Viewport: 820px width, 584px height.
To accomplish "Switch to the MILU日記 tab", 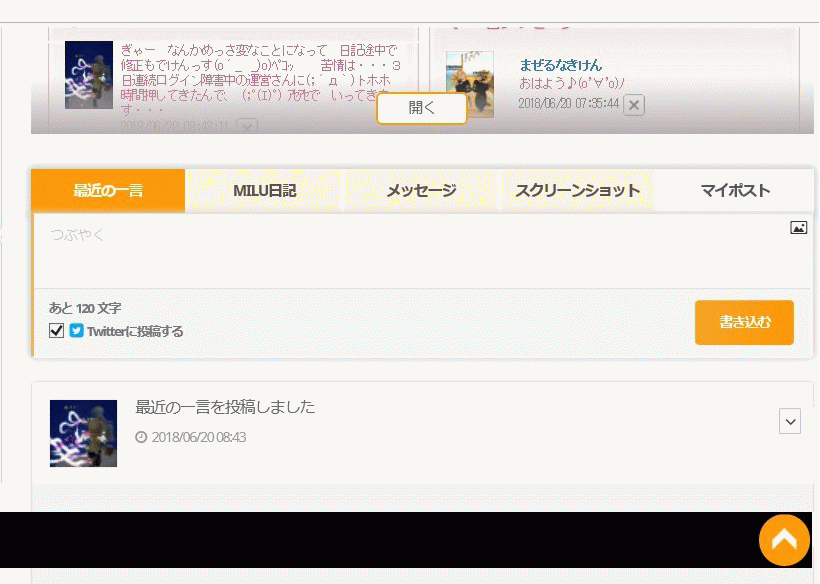I will 265,190.
